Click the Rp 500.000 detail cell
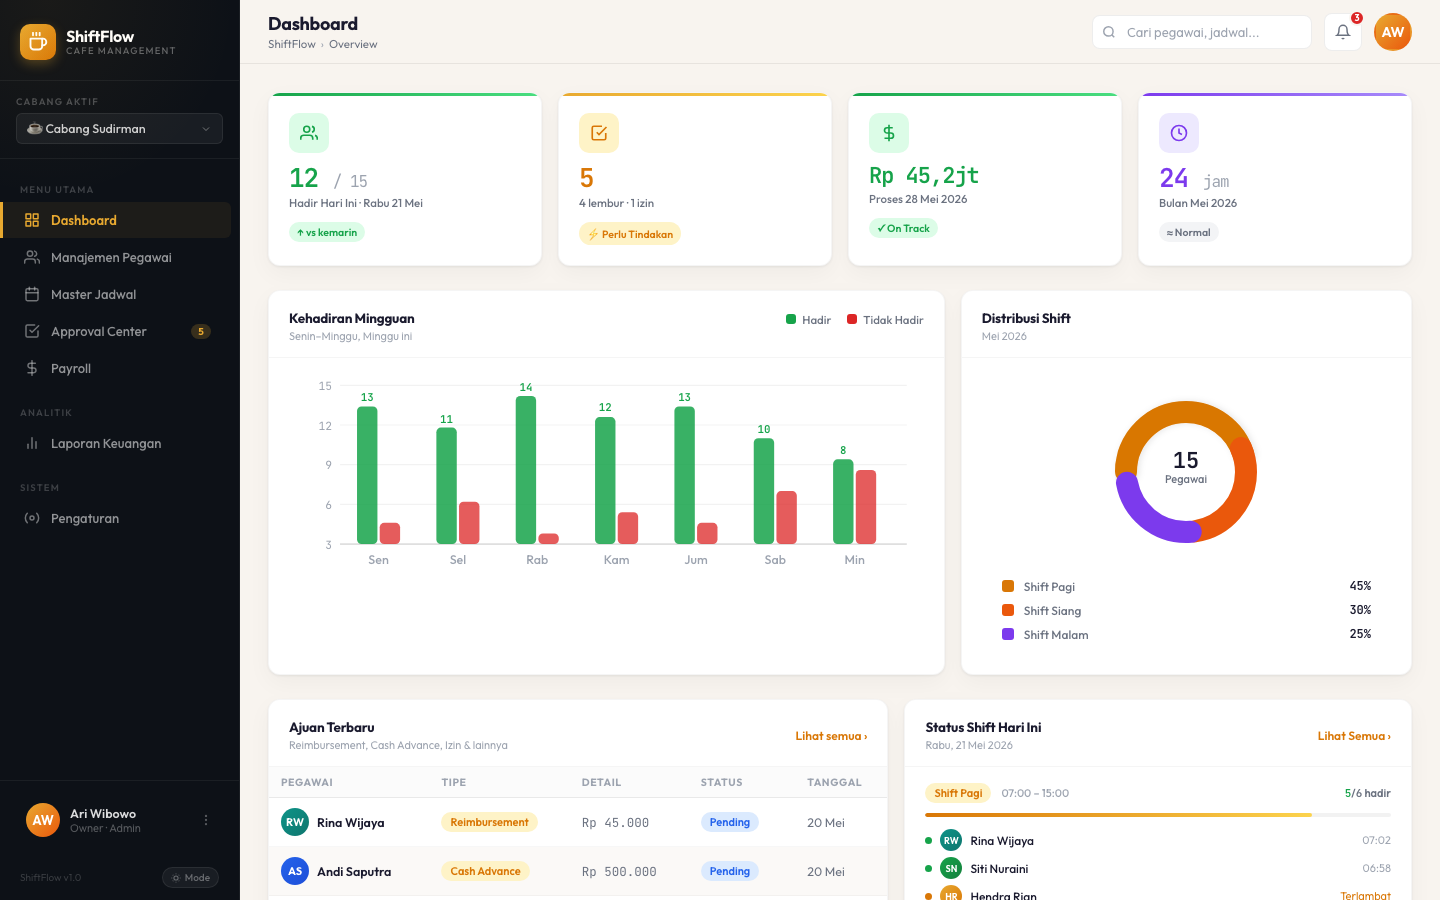This screenshot has width=1440, height=900. (x=619, y=872)
